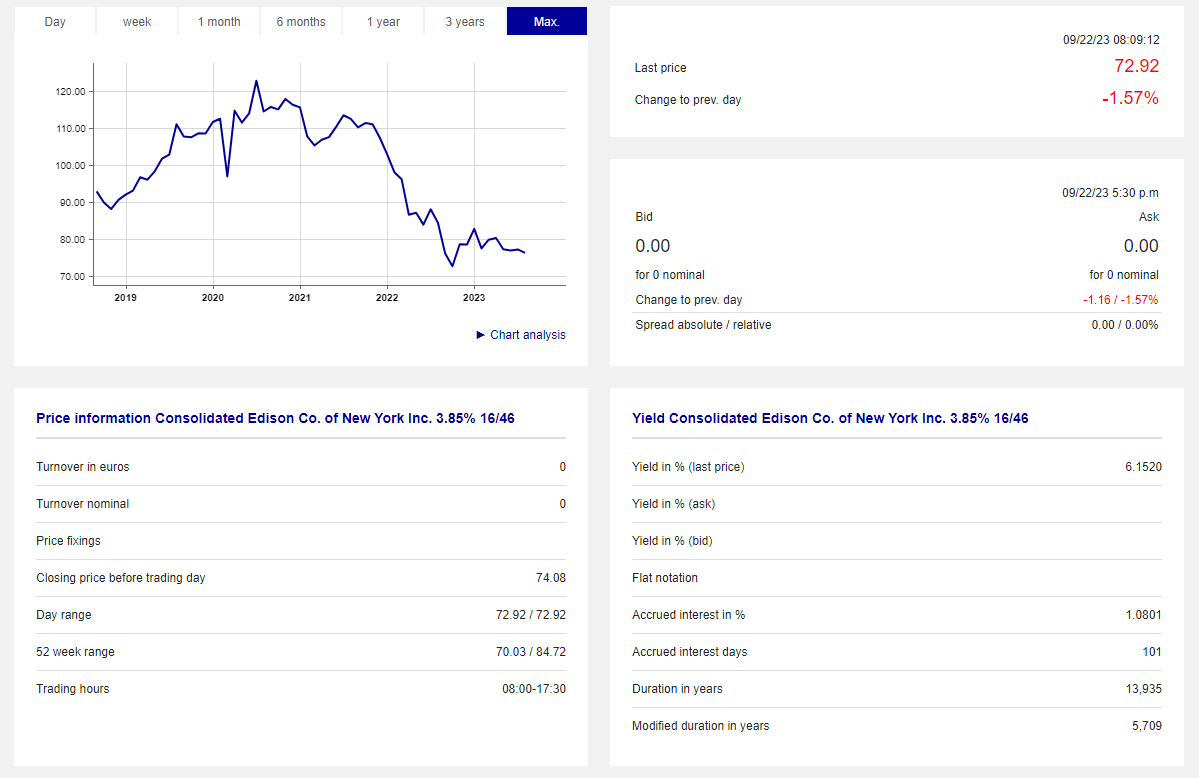Click modified duration value 5,709
The width and height of the screenshot is (1199, 778).
[1146, 726]
